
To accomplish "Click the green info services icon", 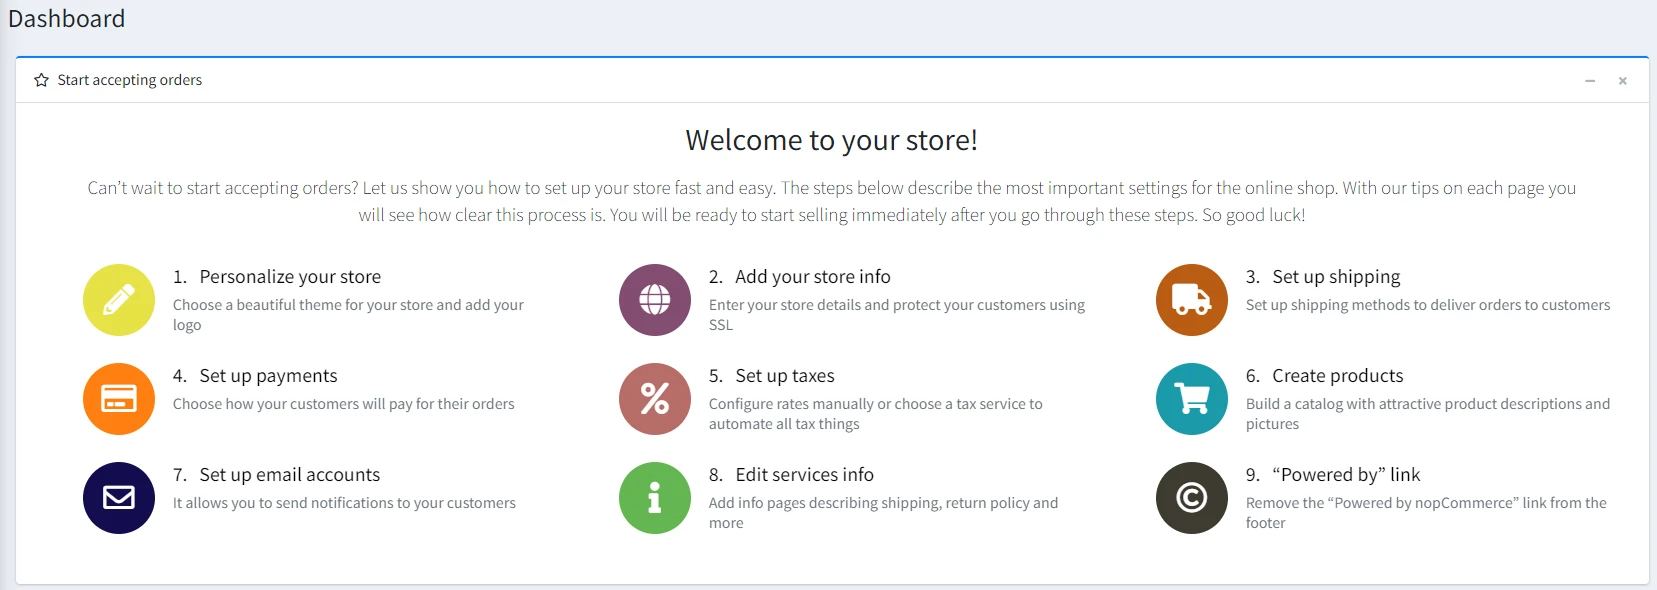I will pyautogui.click(x=655, y=498).
